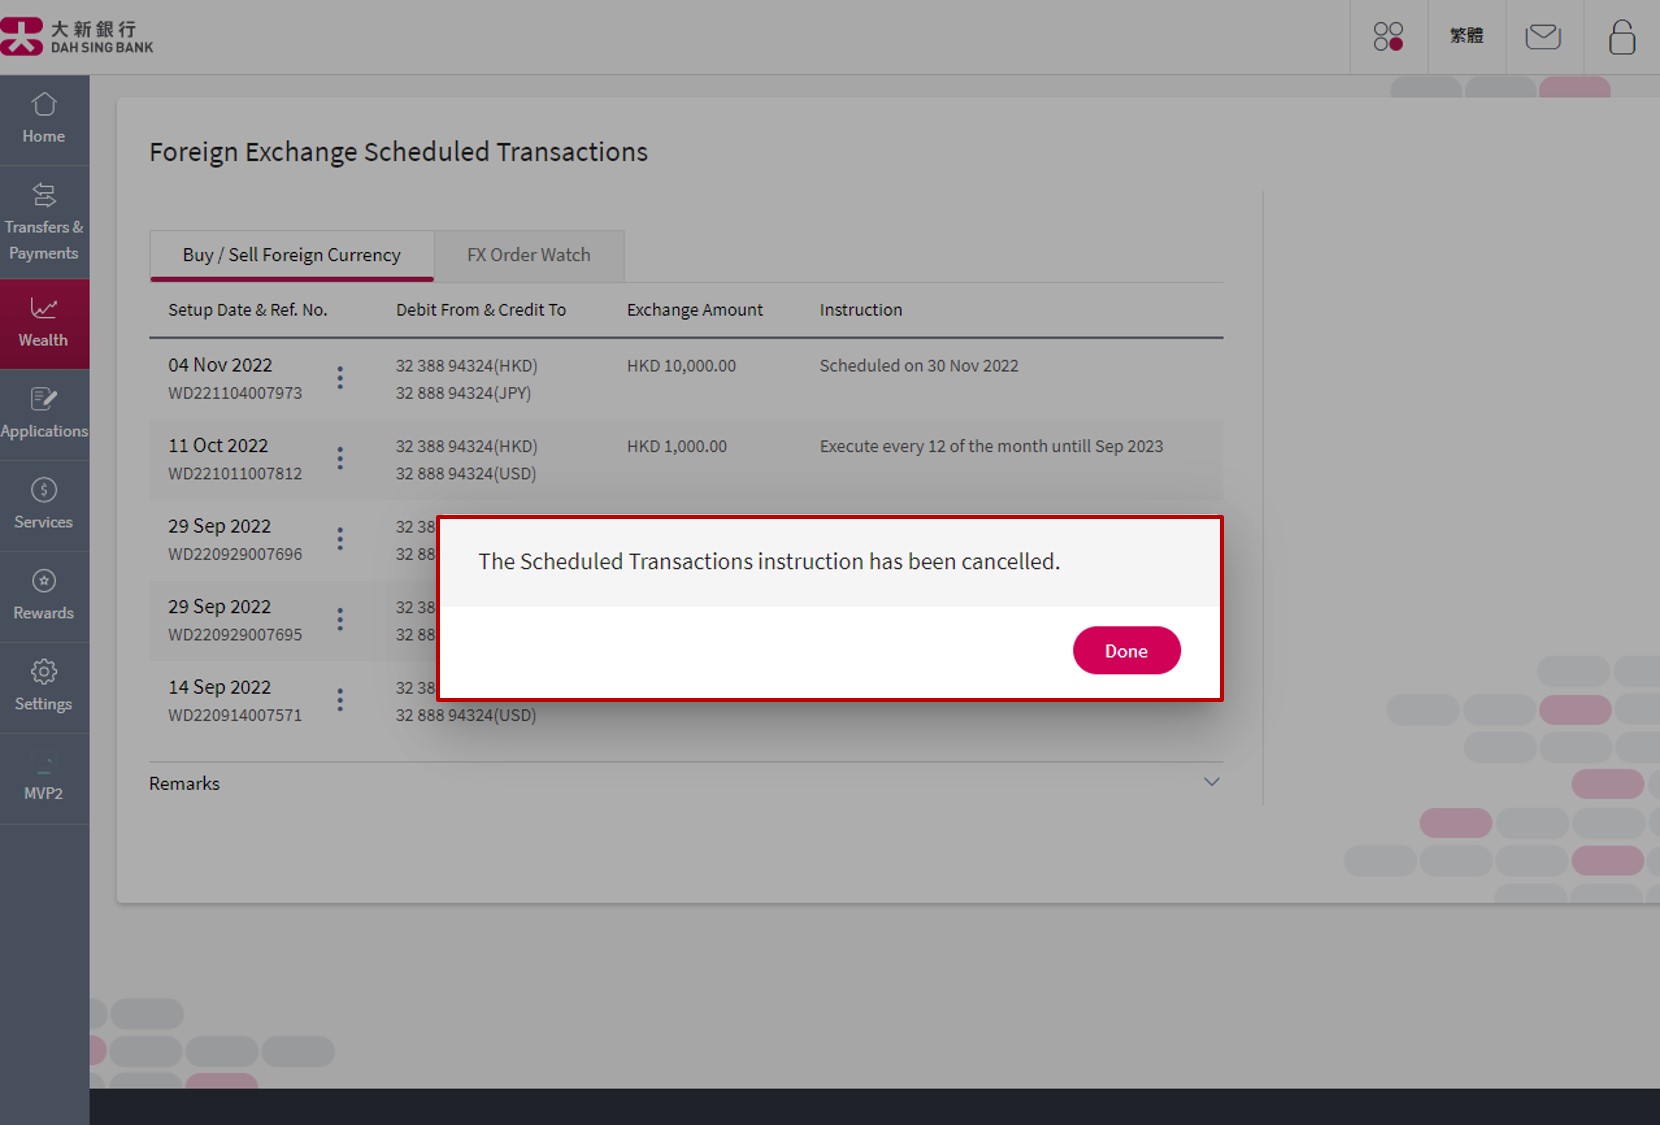The image size is (1660, 1125).
Task: Click the 'HKD 1,000.00' exchange amount
Action: pyautogui.click(x=677, y=446)
